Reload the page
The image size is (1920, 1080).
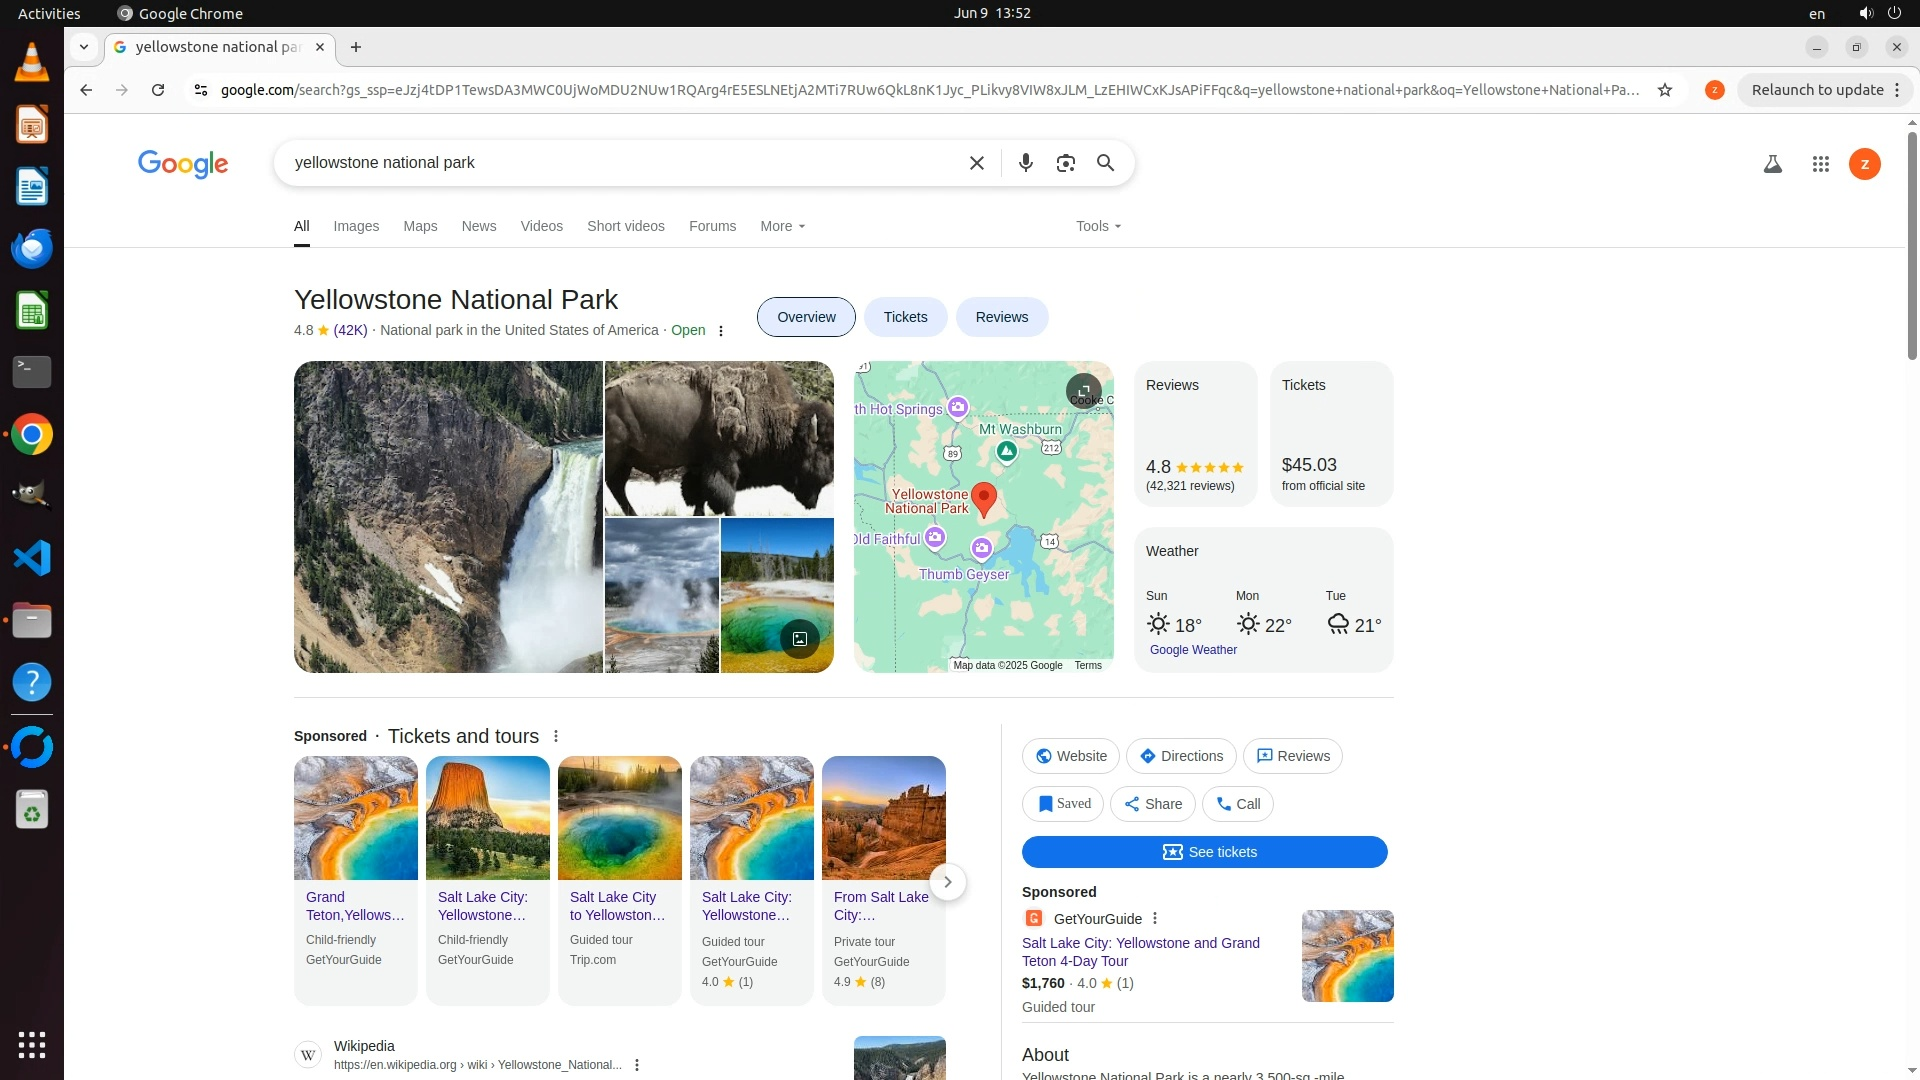click(x=158, y=90)
